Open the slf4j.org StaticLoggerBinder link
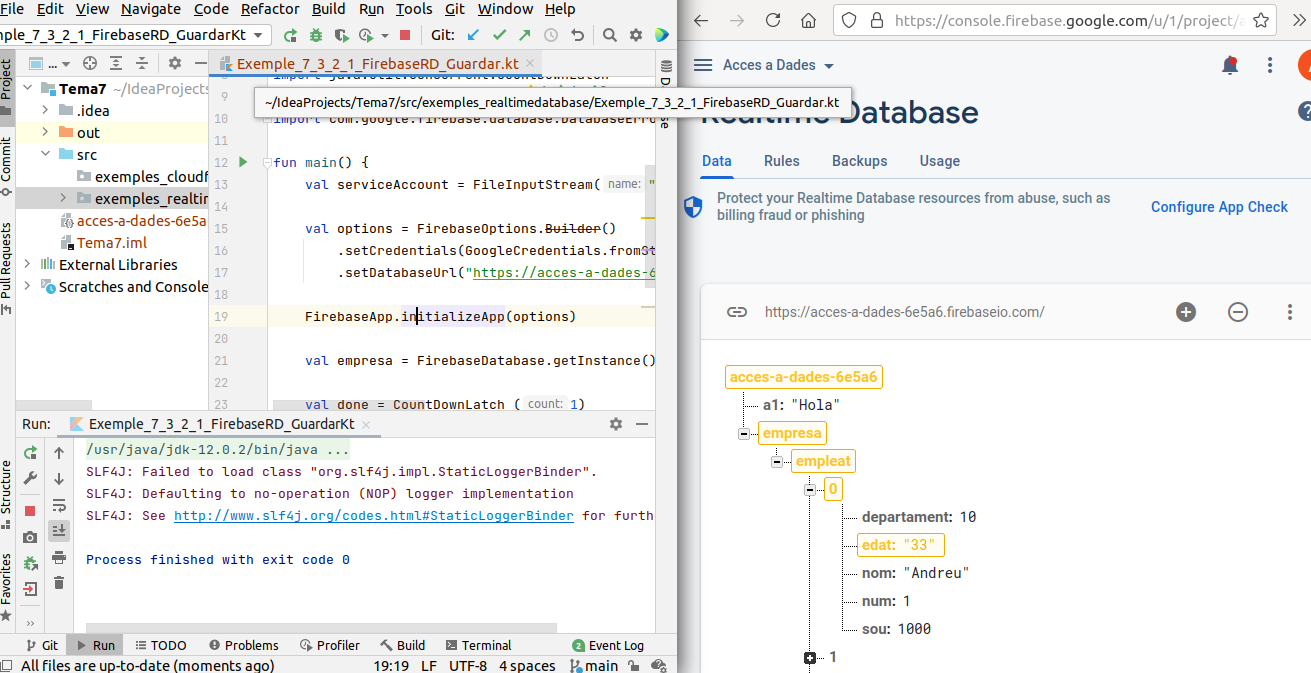Screen dimensions: 1311x673 (373, 516)
